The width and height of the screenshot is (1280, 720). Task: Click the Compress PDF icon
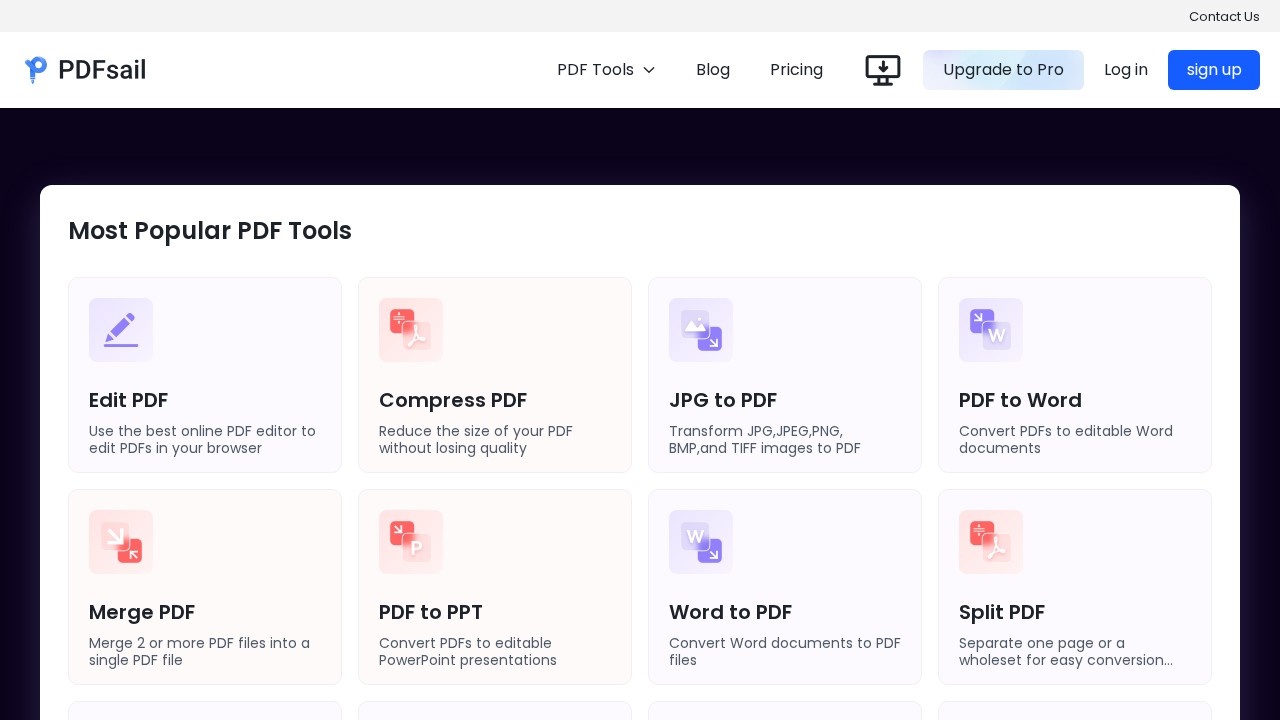click(x=411, y=330)
